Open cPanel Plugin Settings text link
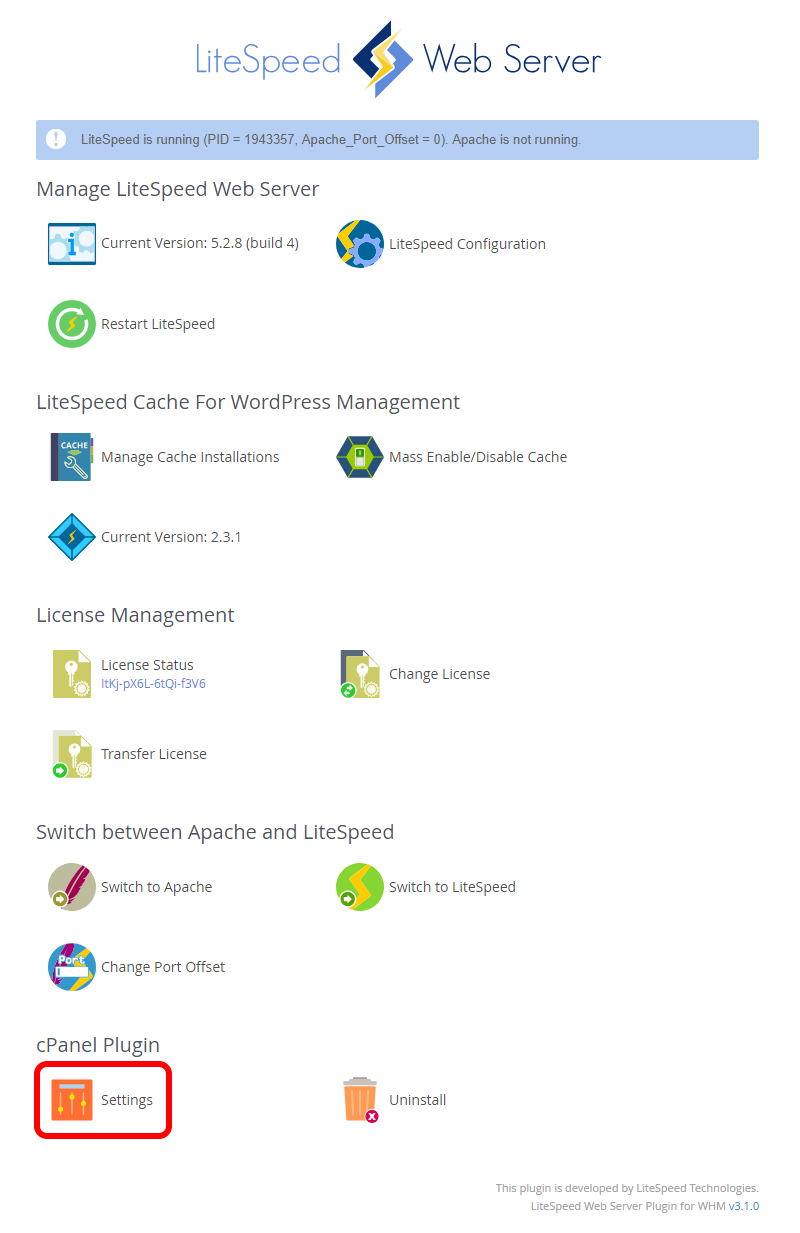The width and height of the screenshot is (800, 1233). (127, 1100)
